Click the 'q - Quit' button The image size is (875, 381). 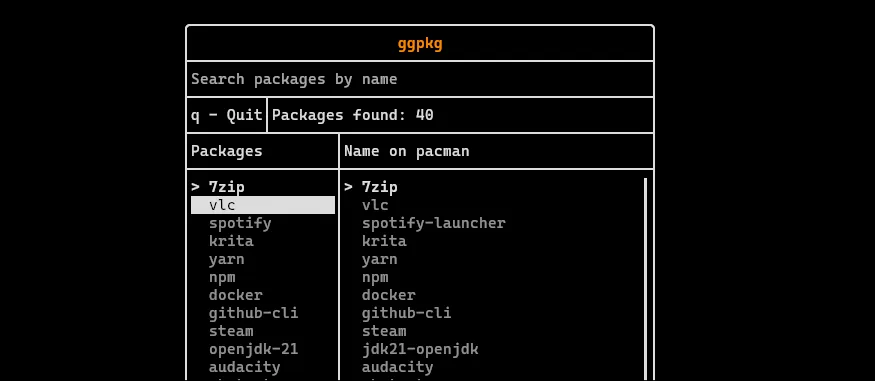click(227, 115)
